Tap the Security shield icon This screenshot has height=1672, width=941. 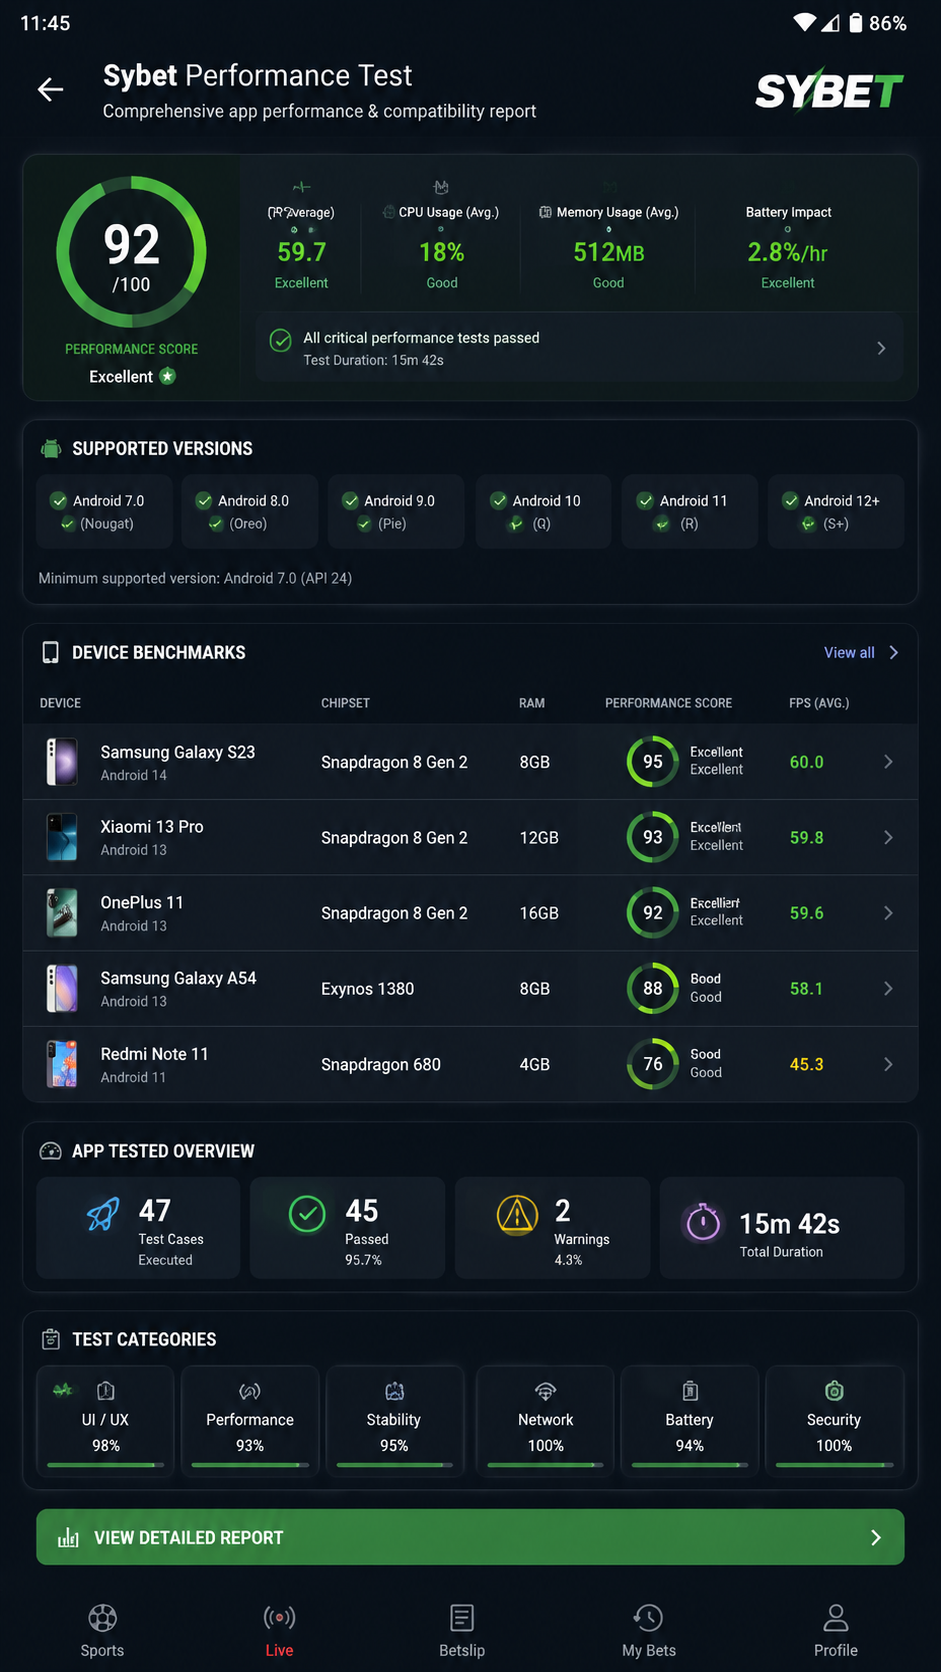[x=834, y=1391]
